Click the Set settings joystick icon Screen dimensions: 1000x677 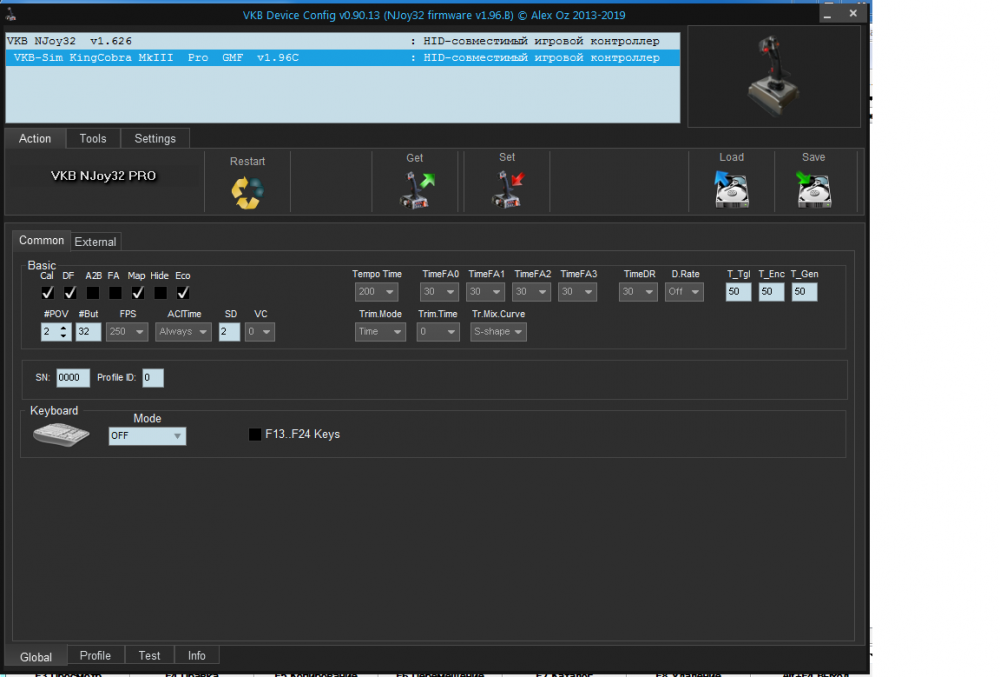click(507, 188)
